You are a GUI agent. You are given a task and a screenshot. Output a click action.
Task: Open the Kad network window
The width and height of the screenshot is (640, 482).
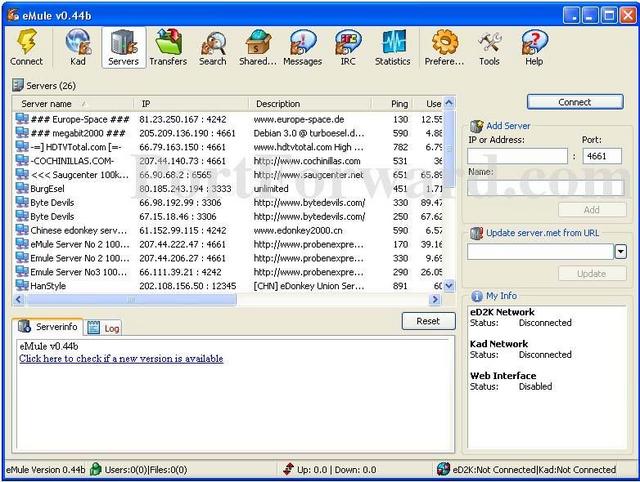pos(78,47)
